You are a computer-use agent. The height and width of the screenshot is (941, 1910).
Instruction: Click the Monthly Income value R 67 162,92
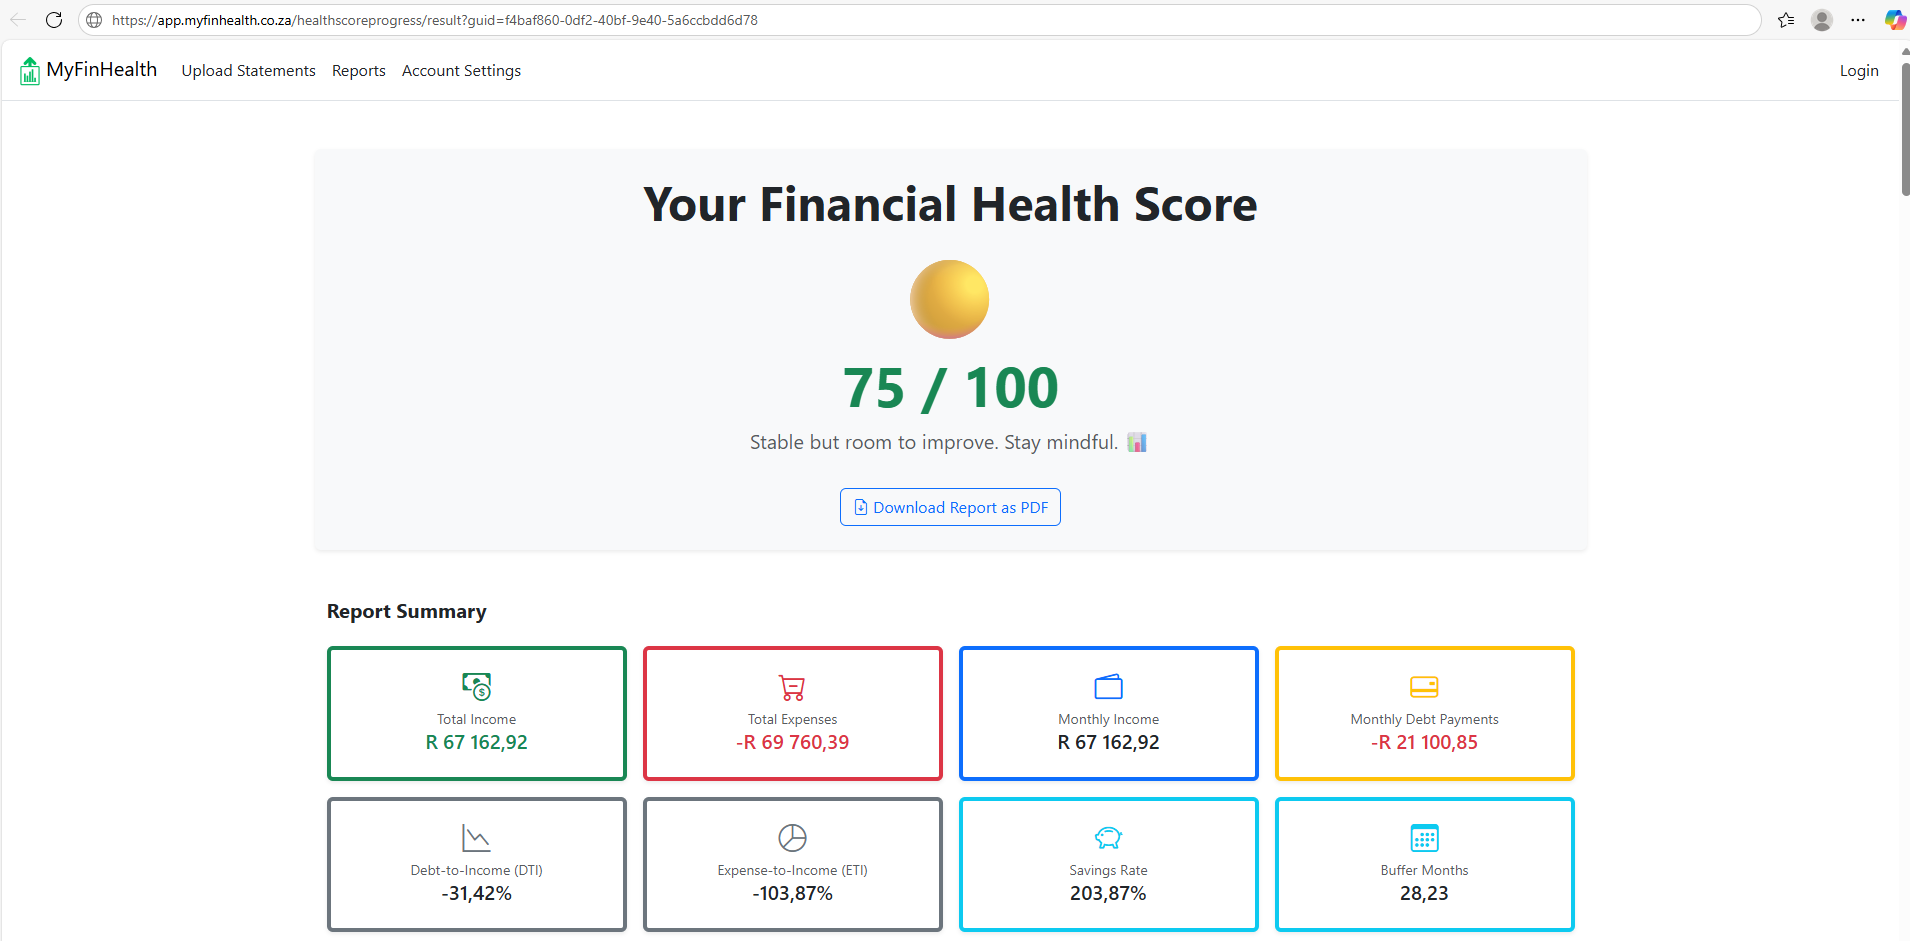1109,743
